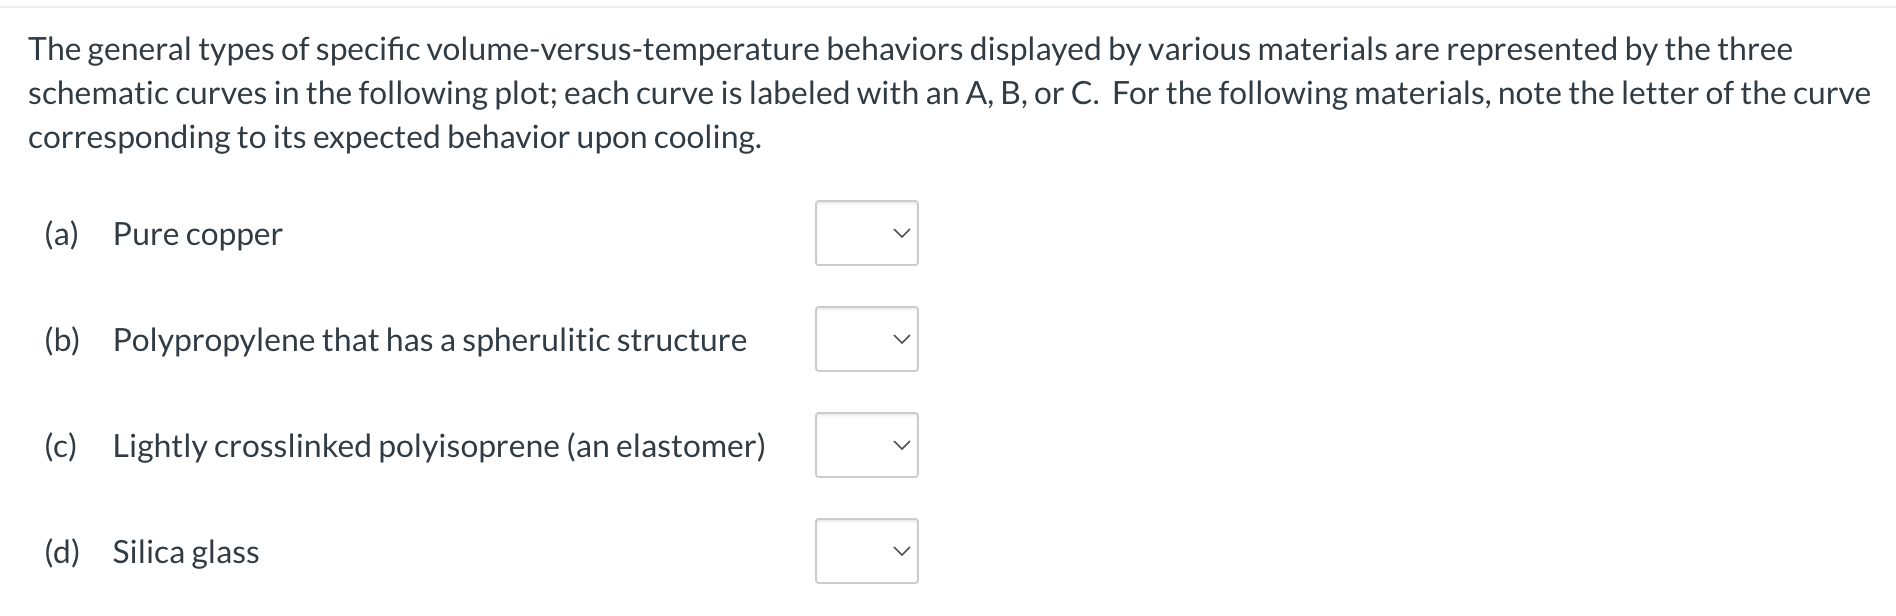
Task: Click the text 'Lightly crosslinked polyisoprene (an elastomer)'
Action: (x=439, y=446)
